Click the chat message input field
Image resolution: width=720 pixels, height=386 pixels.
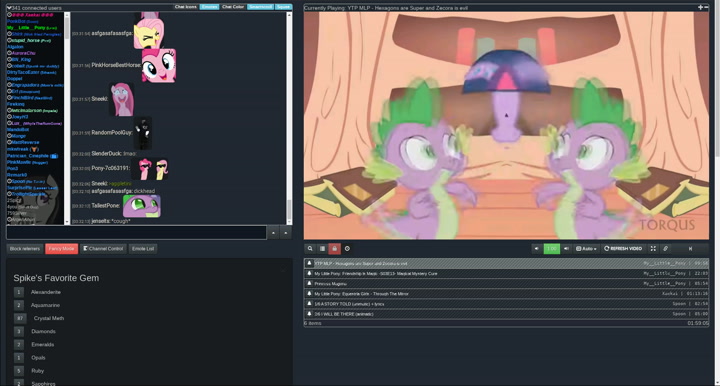pos(136,232)
